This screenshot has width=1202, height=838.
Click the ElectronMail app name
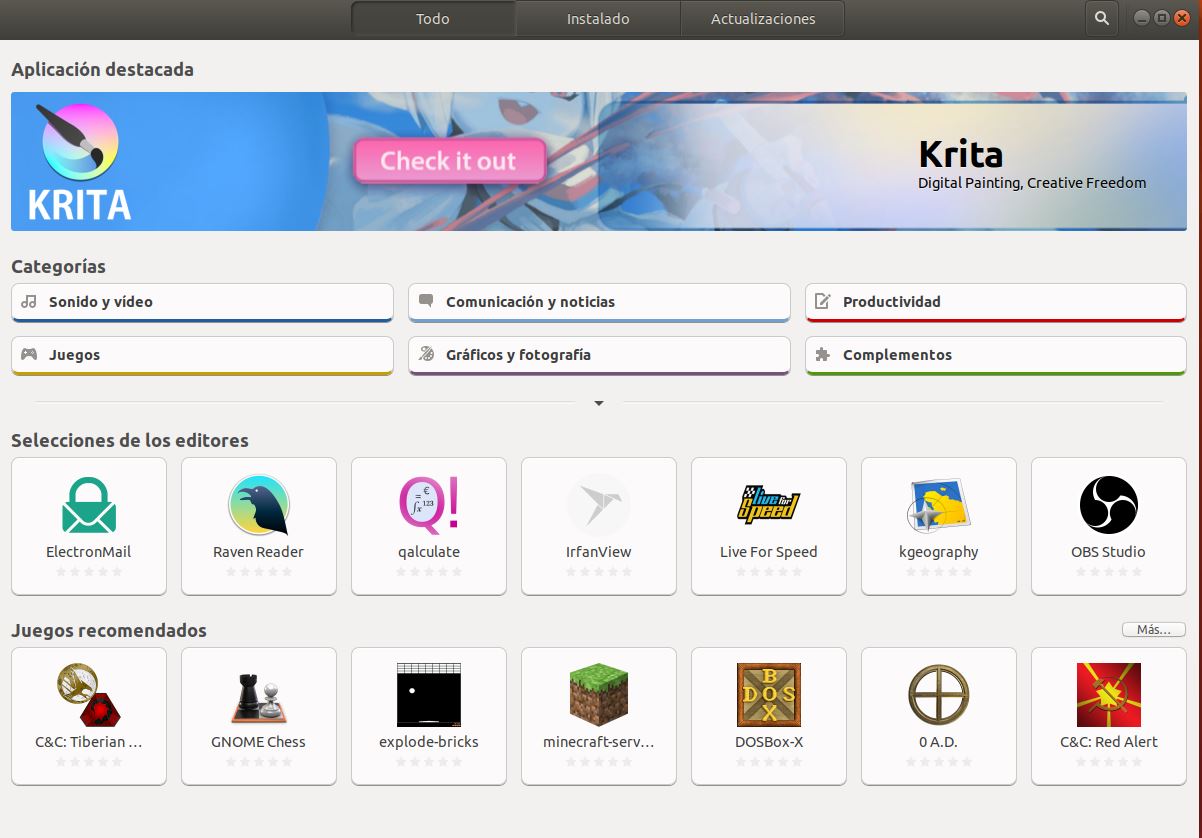coord(89,552)
